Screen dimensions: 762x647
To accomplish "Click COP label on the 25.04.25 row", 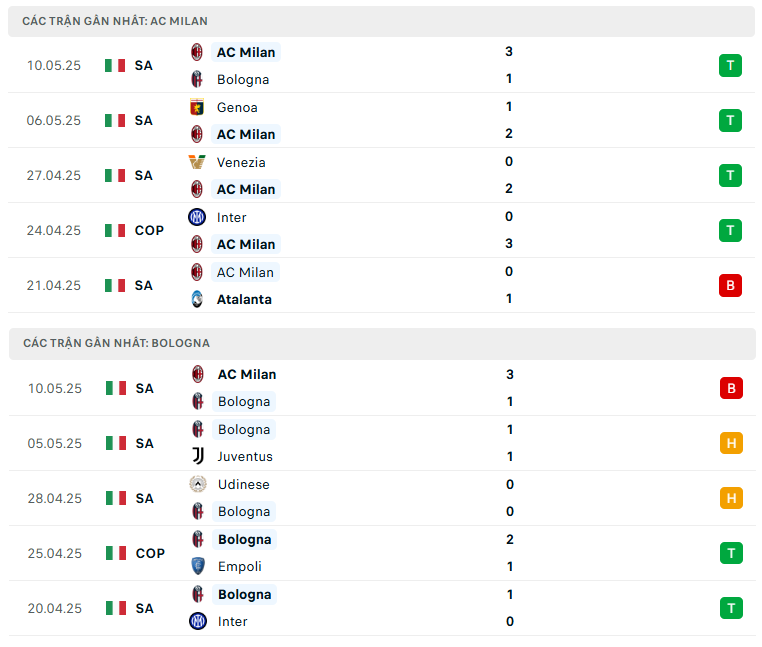I will click(149, 553).
